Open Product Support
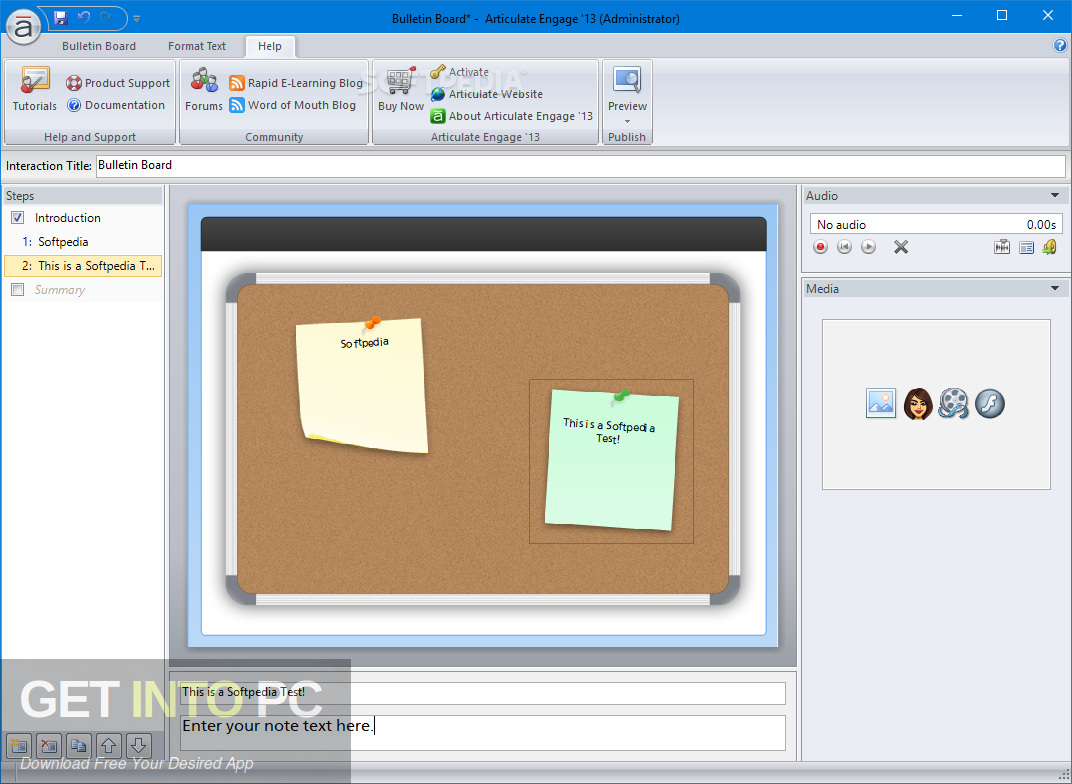 pyautogui.click(x=118, y=83)
